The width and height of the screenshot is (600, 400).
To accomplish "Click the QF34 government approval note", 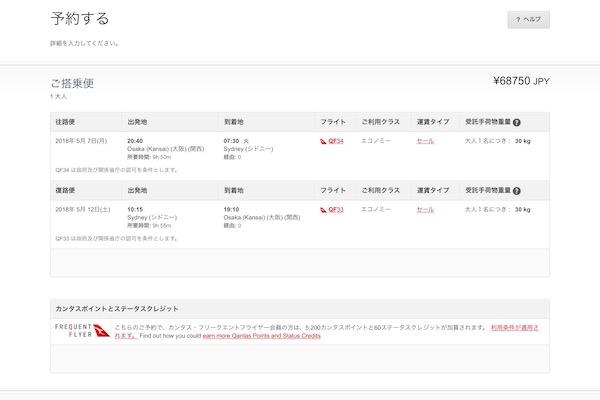I will [116, 170].
